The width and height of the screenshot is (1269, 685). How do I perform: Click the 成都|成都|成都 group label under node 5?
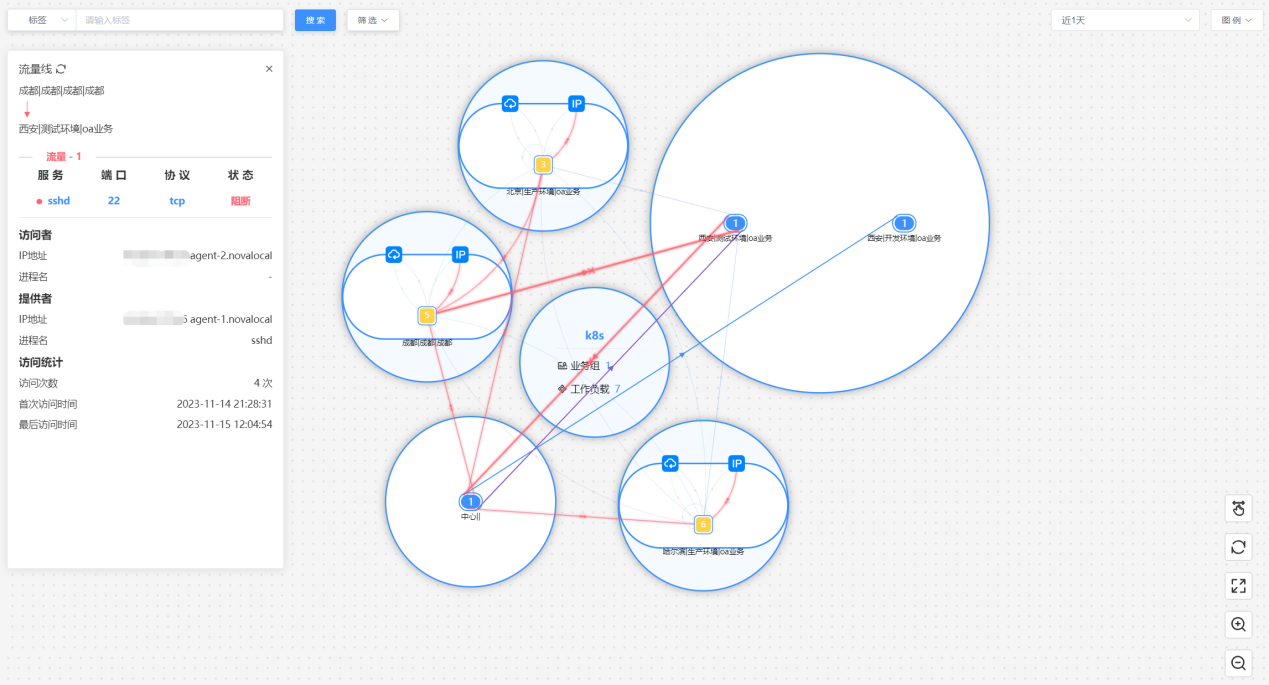[427, 342]
